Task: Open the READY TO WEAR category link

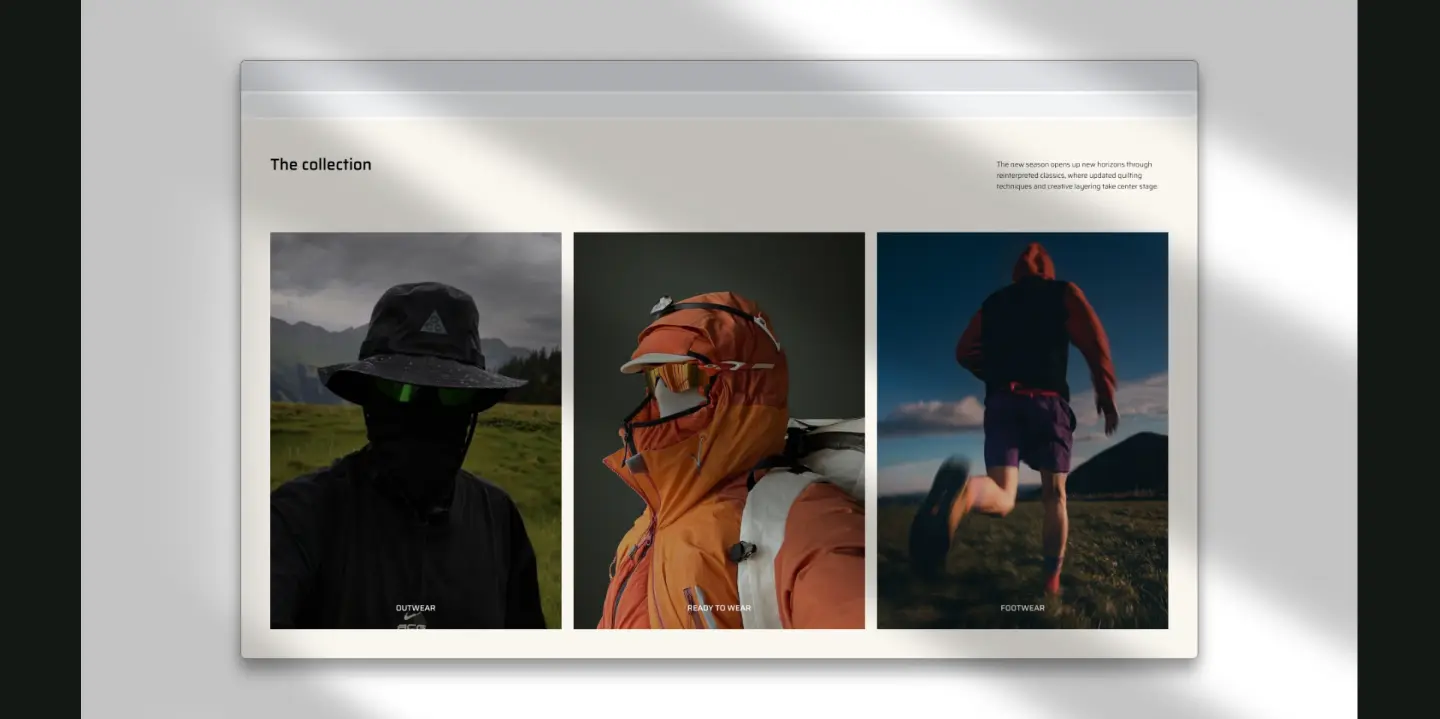Action: click(x=719, y=608)
